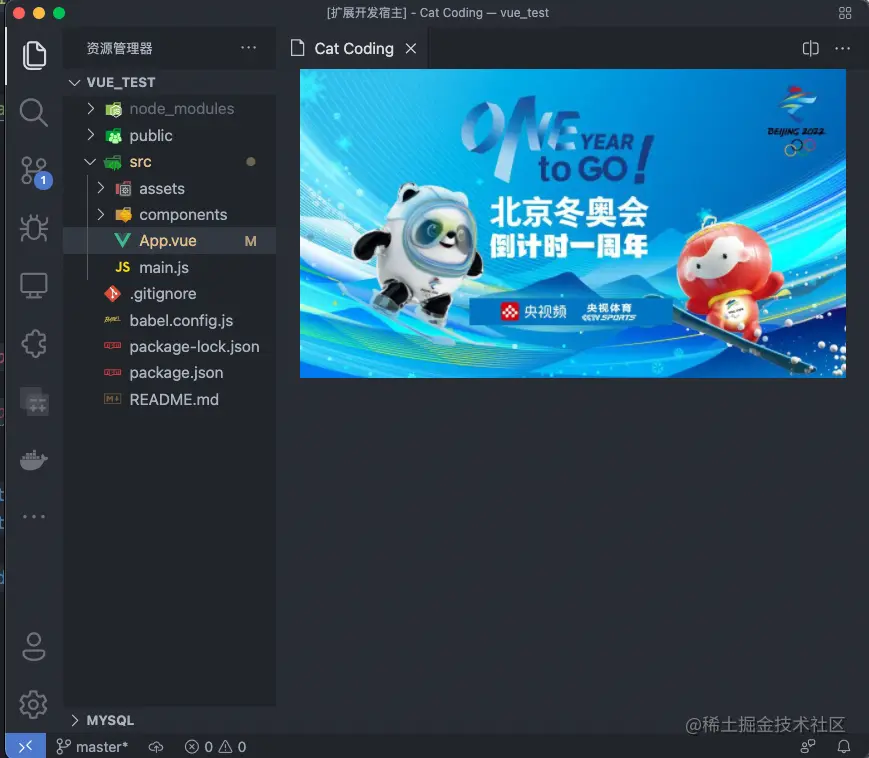The width and height of the screenshot is (869, 758).
Task: Open Source Control view with 1 badge
Action: click(x=35, y=172)
